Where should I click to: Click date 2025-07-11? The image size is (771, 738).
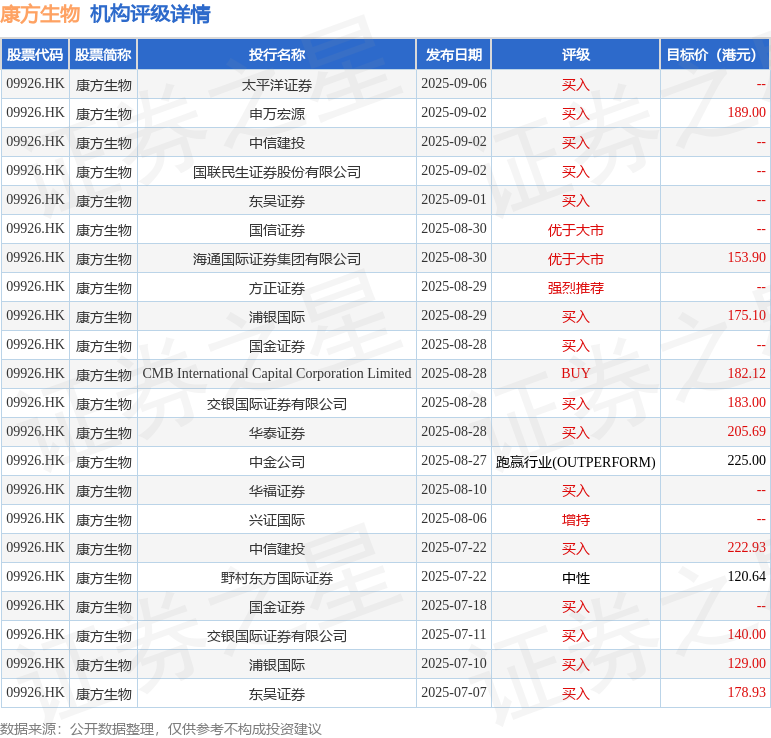pyautogui.click(x=454, y=635)
